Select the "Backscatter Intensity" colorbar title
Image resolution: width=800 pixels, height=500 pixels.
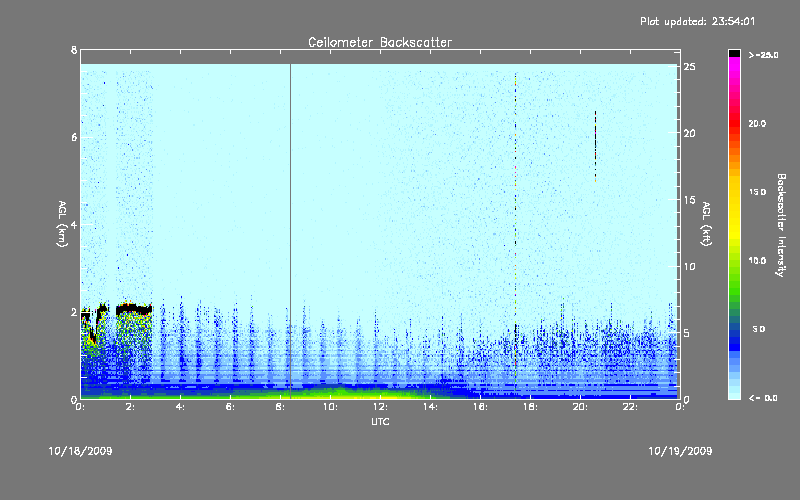tap(781, 225)
